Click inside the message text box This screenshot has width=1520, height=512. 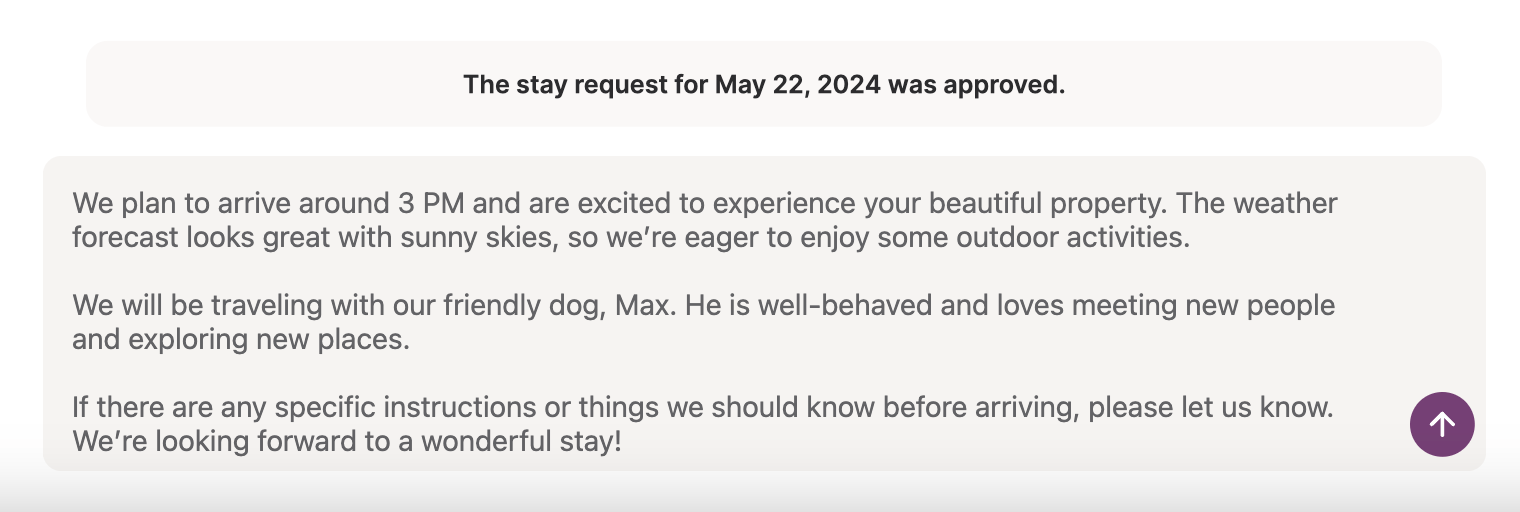[764, 313]
